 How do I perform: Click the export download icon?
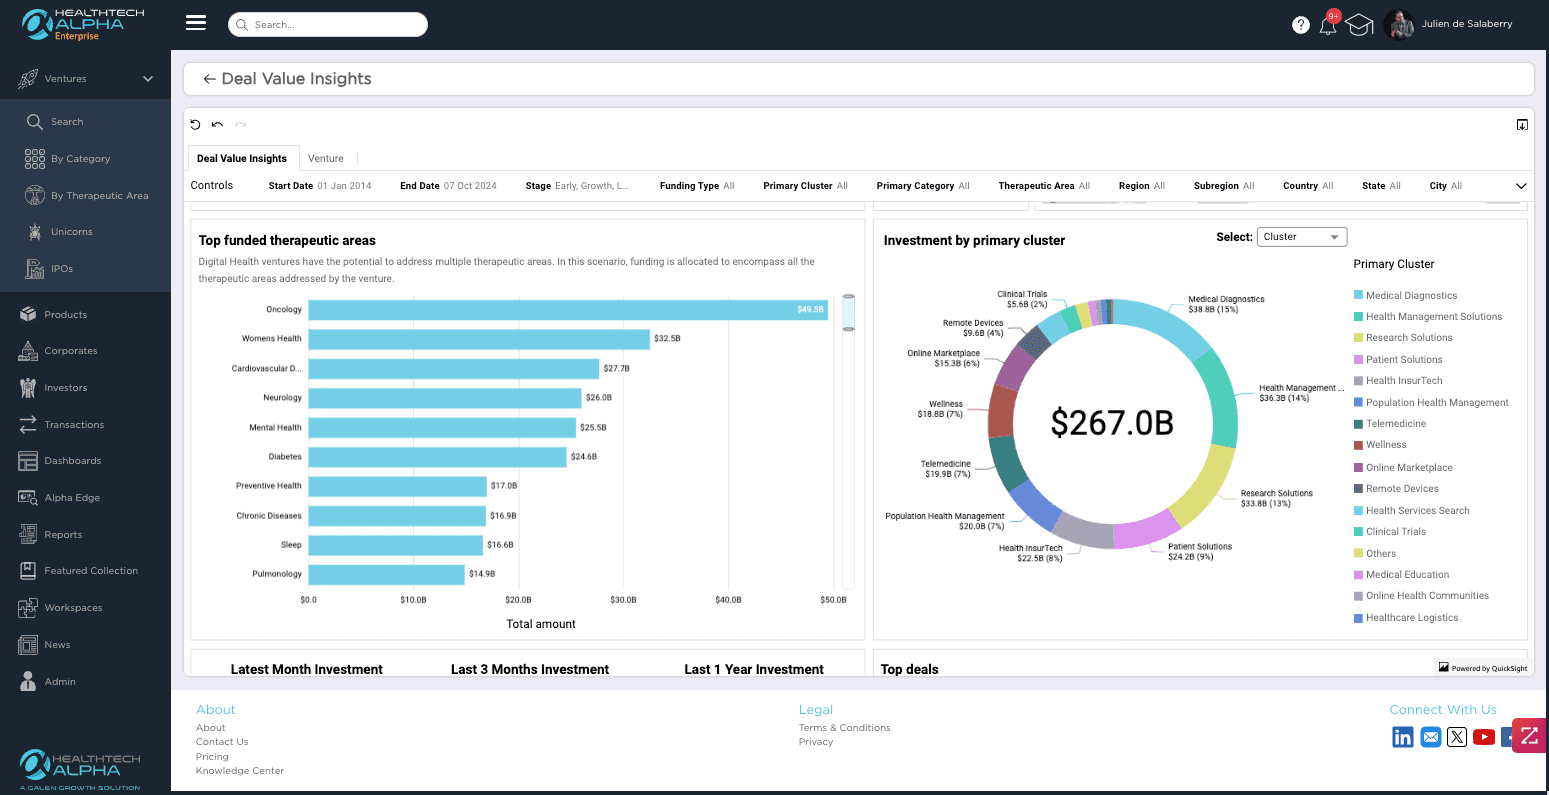[x=1522, y=125]
